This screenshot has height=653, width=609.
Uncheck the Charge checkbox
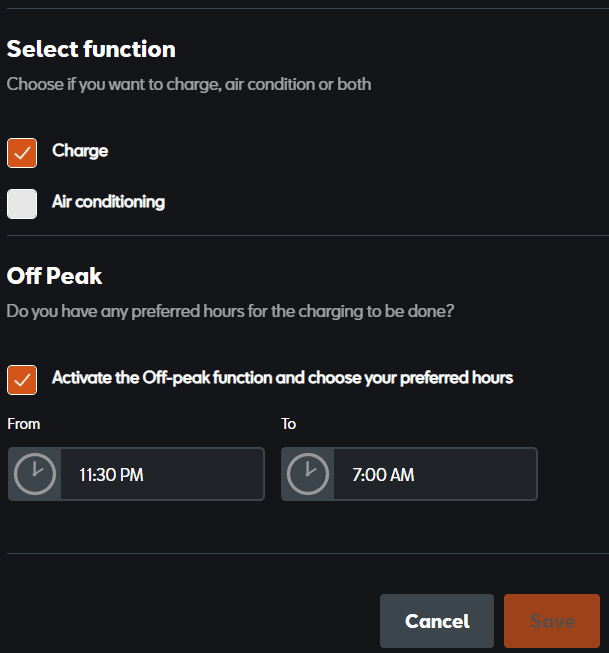click(22, 152)
